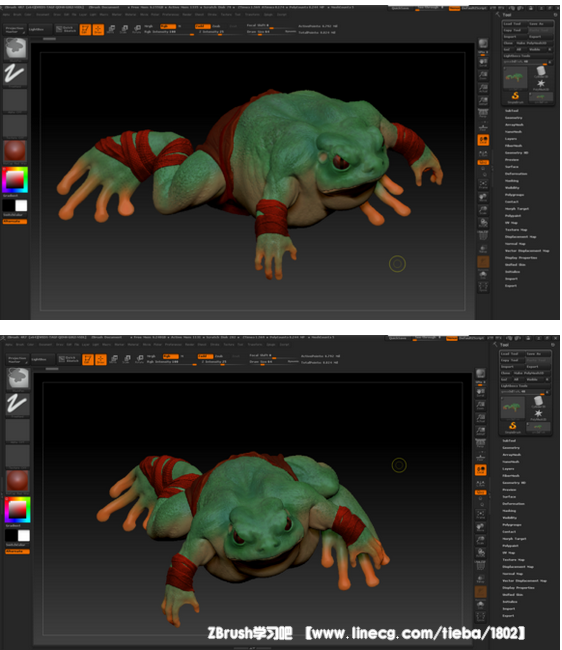
Task: Select Move transform icon in top toolbar, top screenshot
Action: pos(111,29)
